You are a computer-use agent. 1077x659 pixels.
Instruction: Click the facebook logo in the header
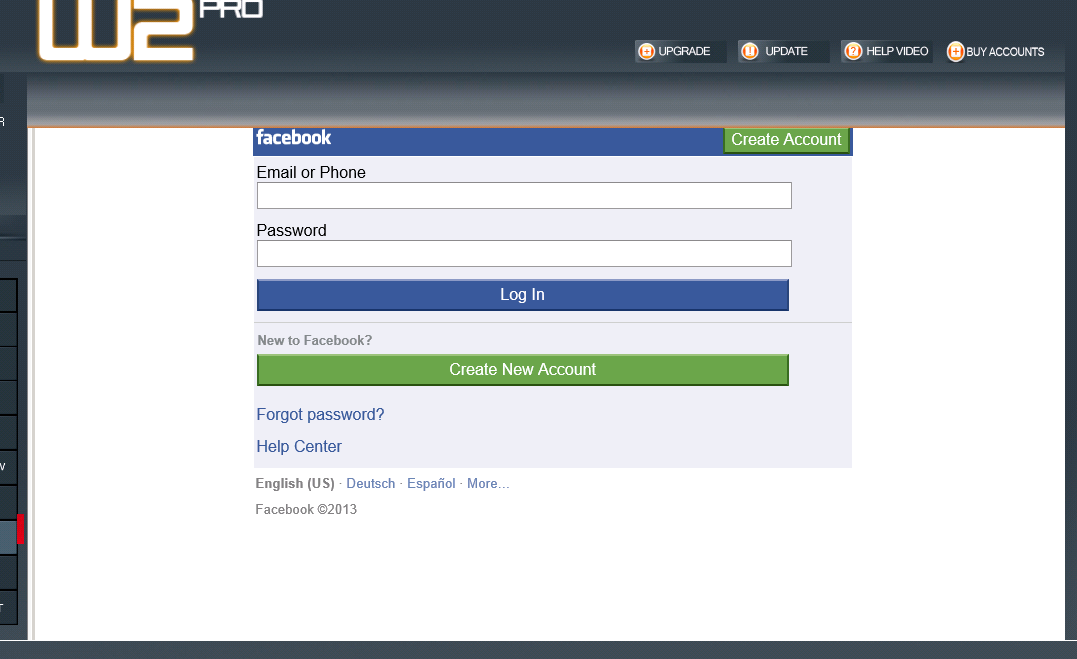(293, 138)
